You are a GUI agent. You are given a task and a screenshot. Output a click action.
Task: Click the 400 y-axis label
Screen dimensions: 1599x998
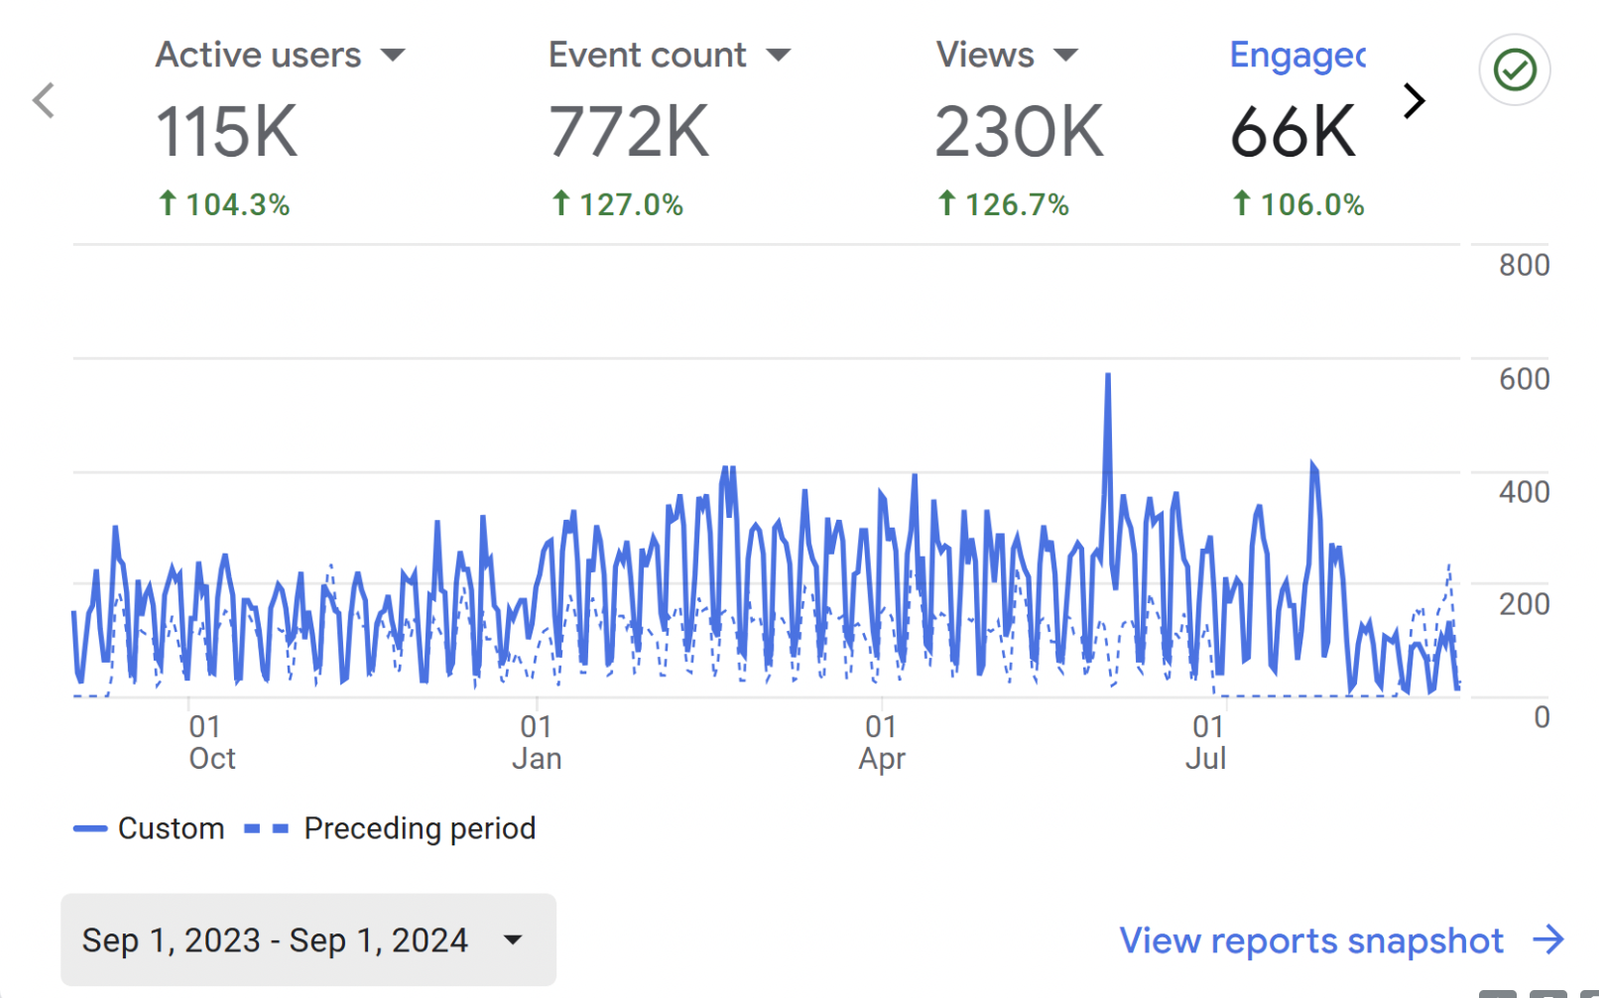pyautogui.click(x=1524, y=492)
